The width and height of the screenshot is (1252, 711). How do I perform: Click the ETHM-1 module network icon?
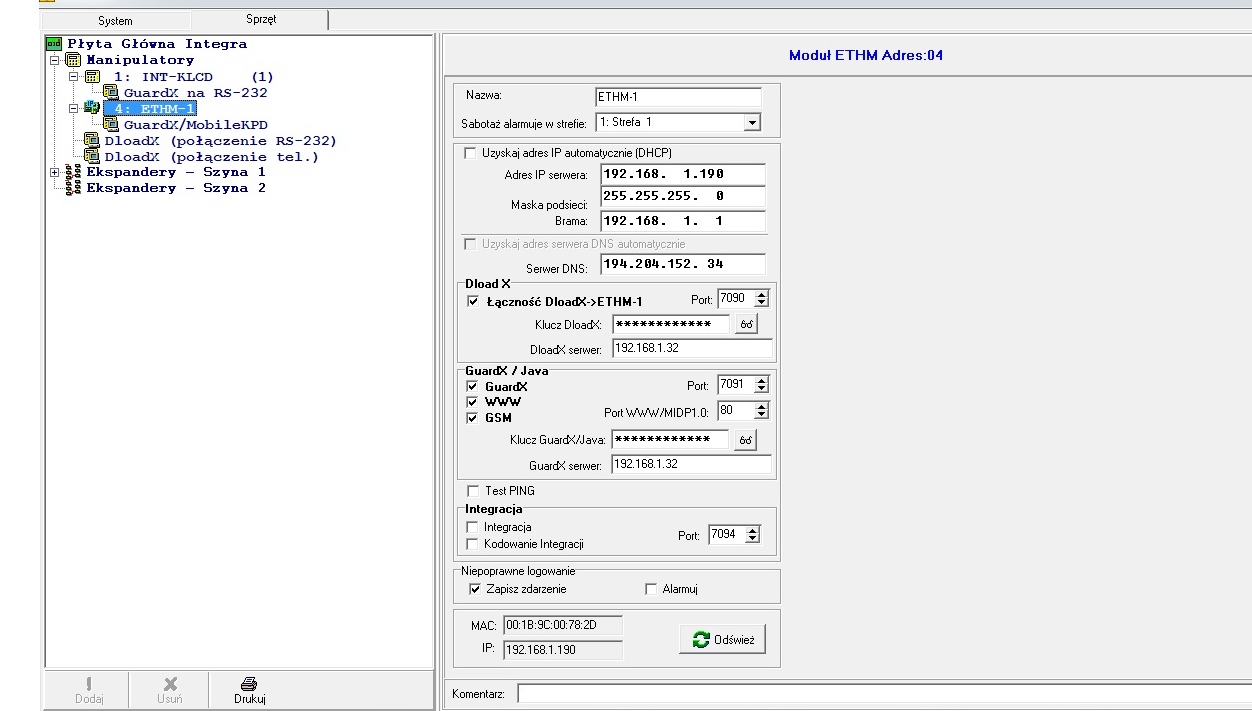pos(92,108)
